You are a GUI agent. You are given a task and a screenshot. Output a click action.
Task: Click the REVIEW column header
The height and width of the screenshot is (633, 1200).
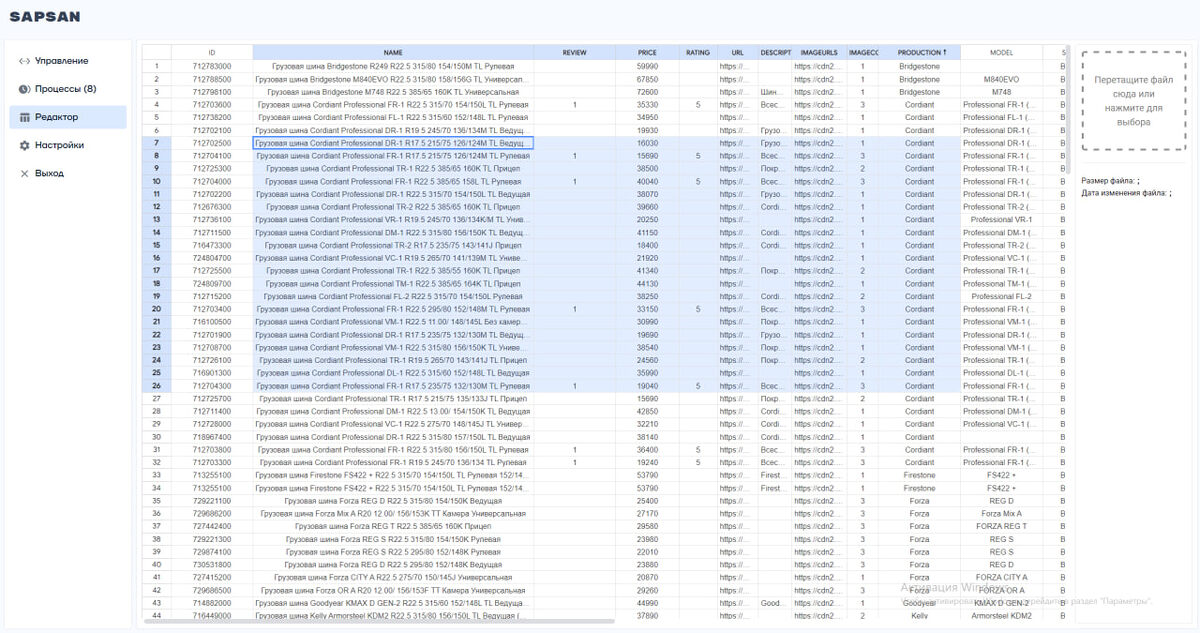click(x=575, y=52)
